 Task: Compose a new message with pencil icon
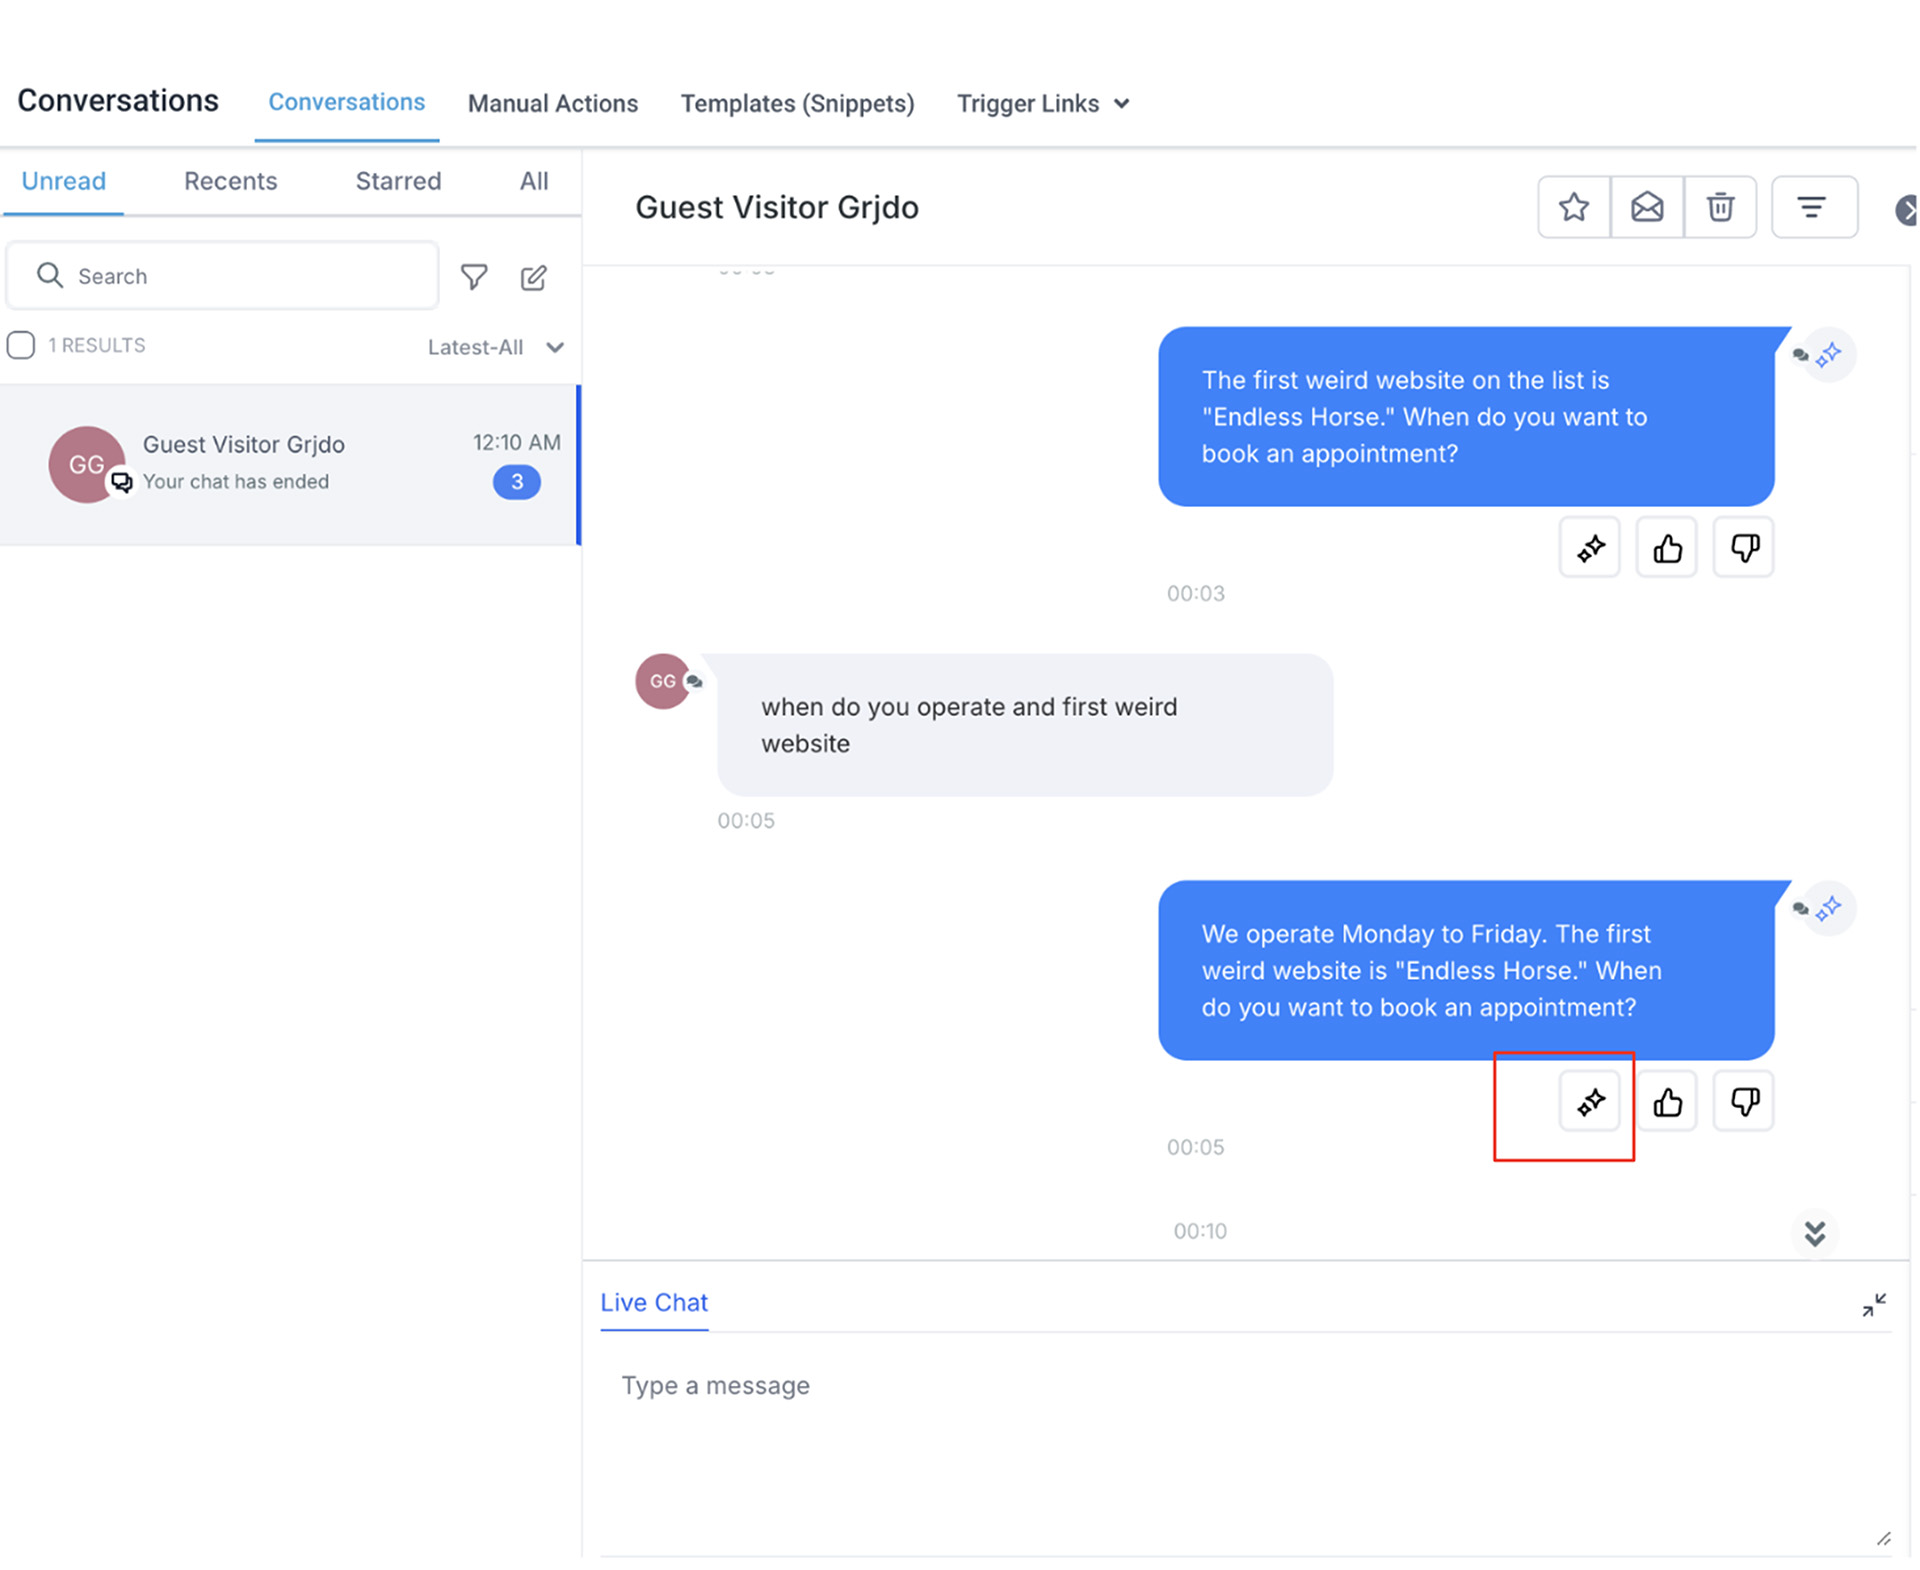coord(534,277)
